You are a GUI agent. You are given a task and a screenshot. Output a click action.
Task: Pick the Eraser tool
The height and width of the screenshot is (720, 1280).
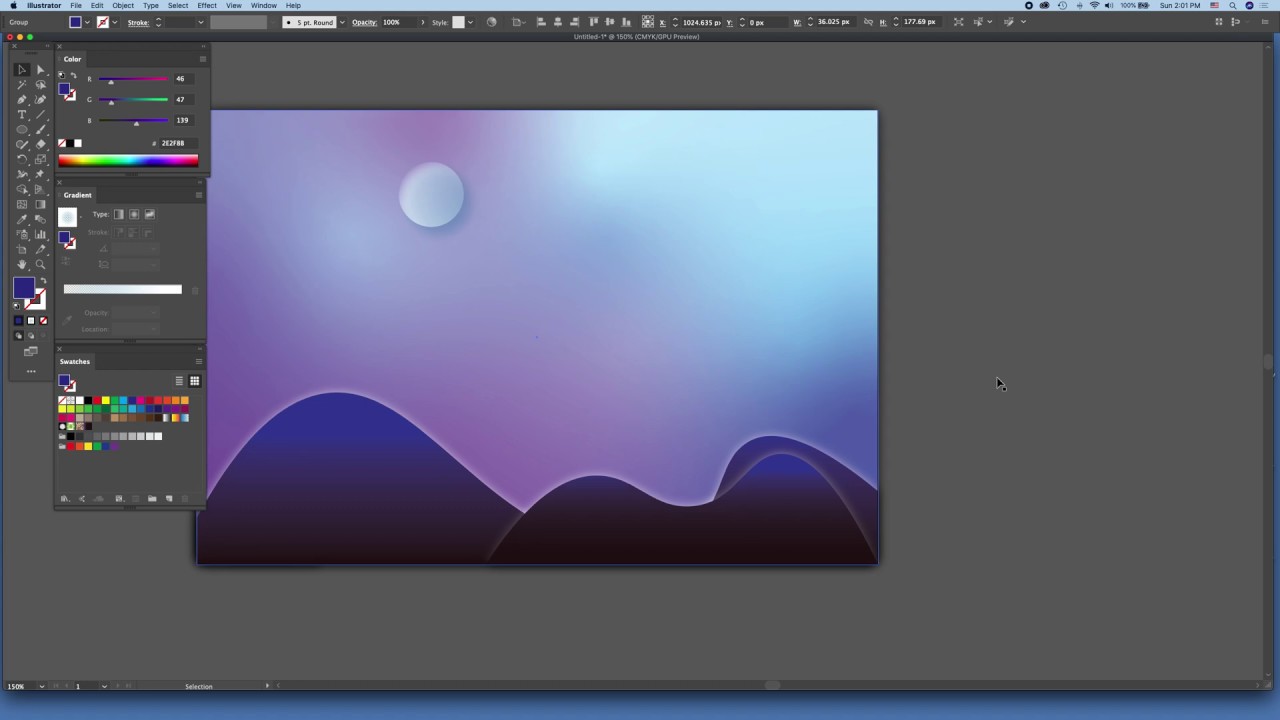click(x=41, y=144)
